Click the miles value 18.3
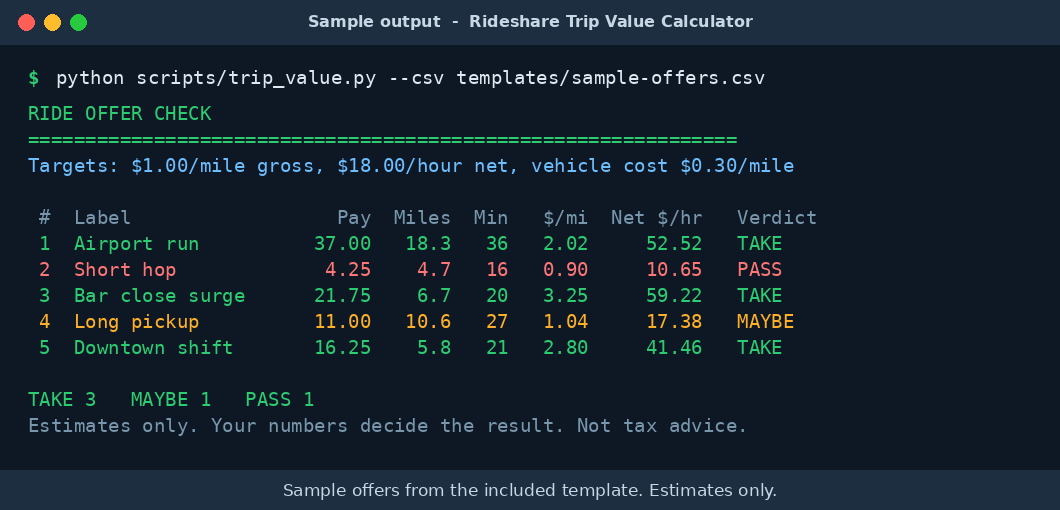 coord(429,244)
